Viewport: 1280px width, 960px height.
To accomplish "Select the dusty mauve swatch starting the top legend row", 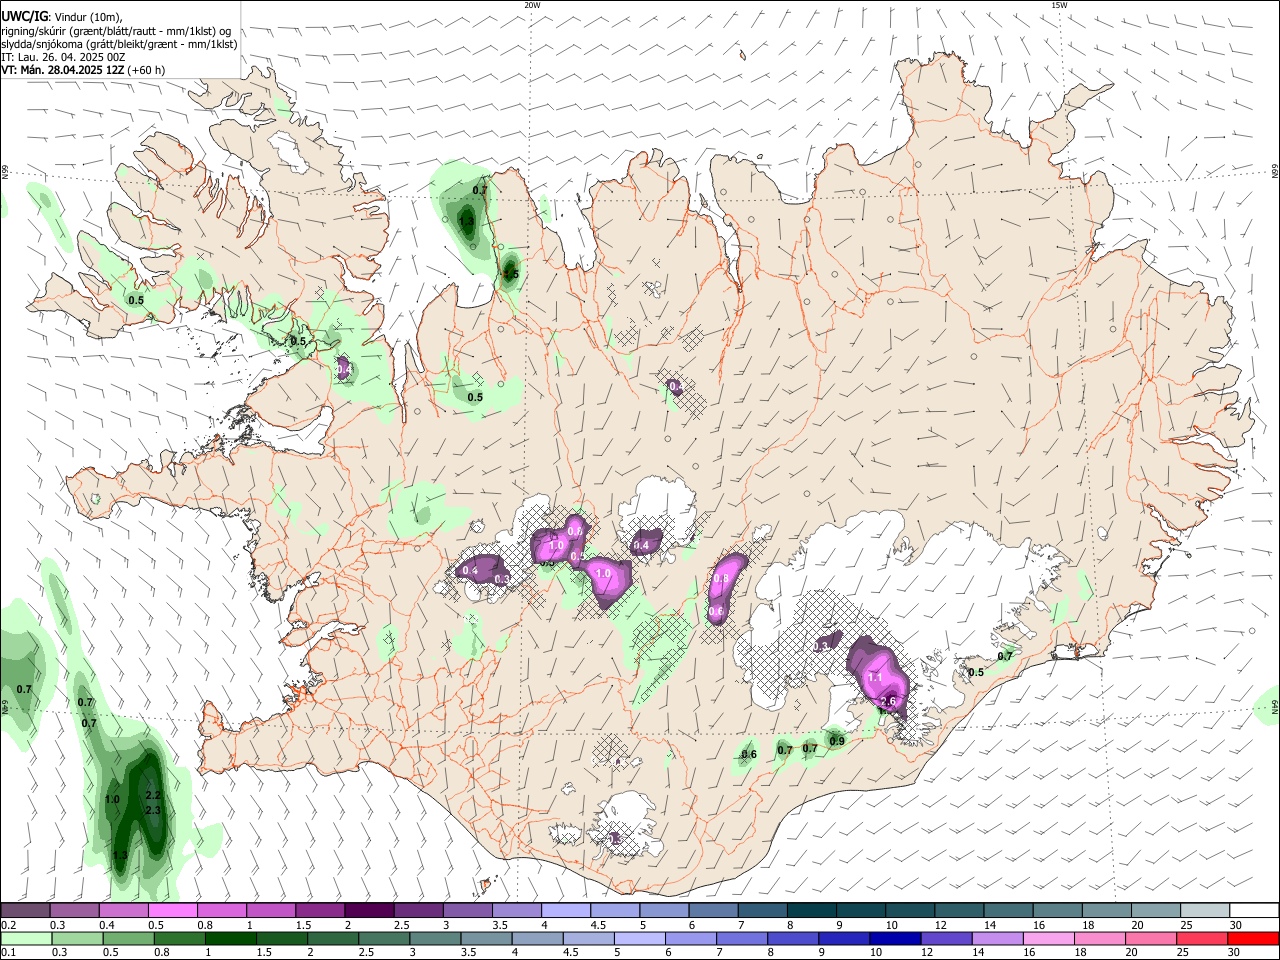I will coord(25,910).
